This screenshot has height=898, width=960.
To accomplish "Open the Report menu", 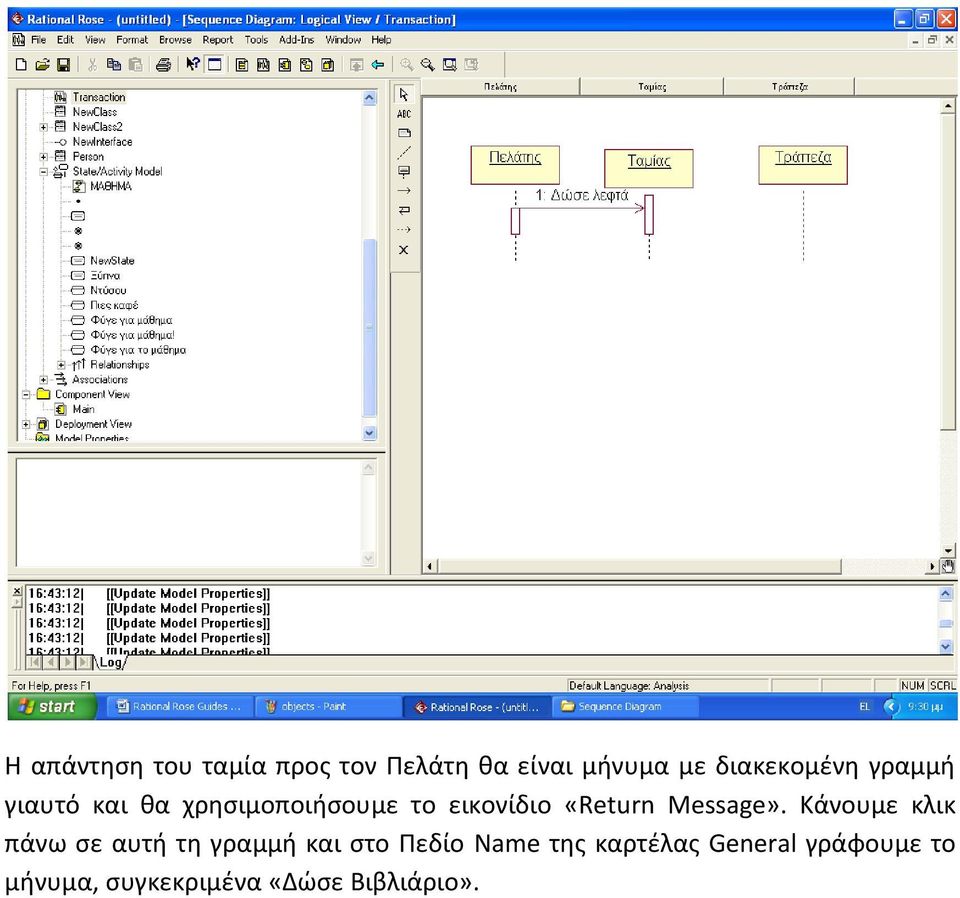I will pyautogui.click(x=218, y=40).
